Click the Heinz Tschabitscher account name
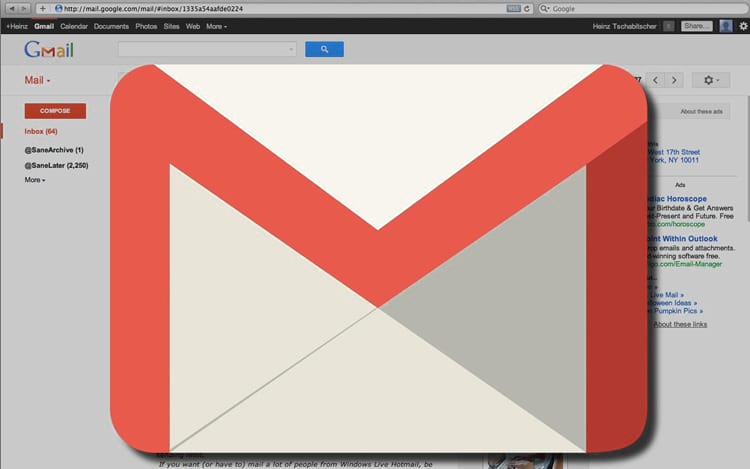 [624, 26]
